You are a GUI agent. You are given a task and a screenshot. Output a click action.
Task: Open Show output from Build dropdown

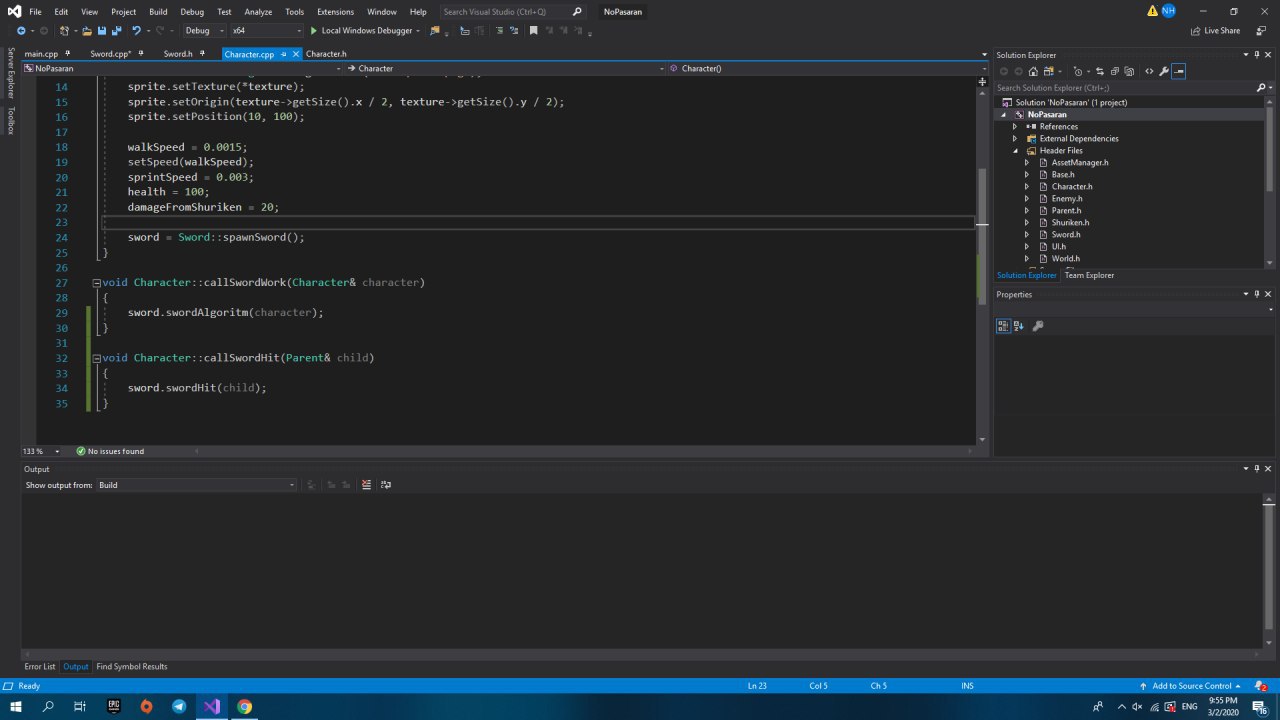click(196, 485)
